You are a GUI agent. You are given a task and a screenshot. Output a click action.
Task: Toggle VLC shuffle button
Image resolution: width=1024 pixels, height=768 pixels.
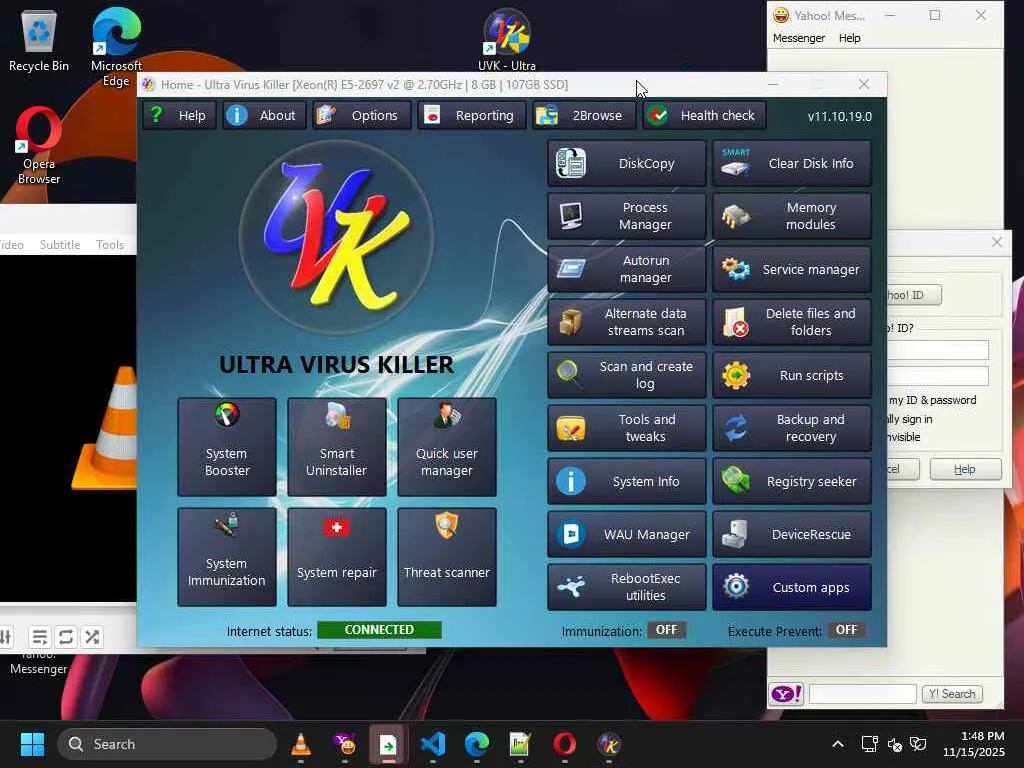[x=92, y=637]
